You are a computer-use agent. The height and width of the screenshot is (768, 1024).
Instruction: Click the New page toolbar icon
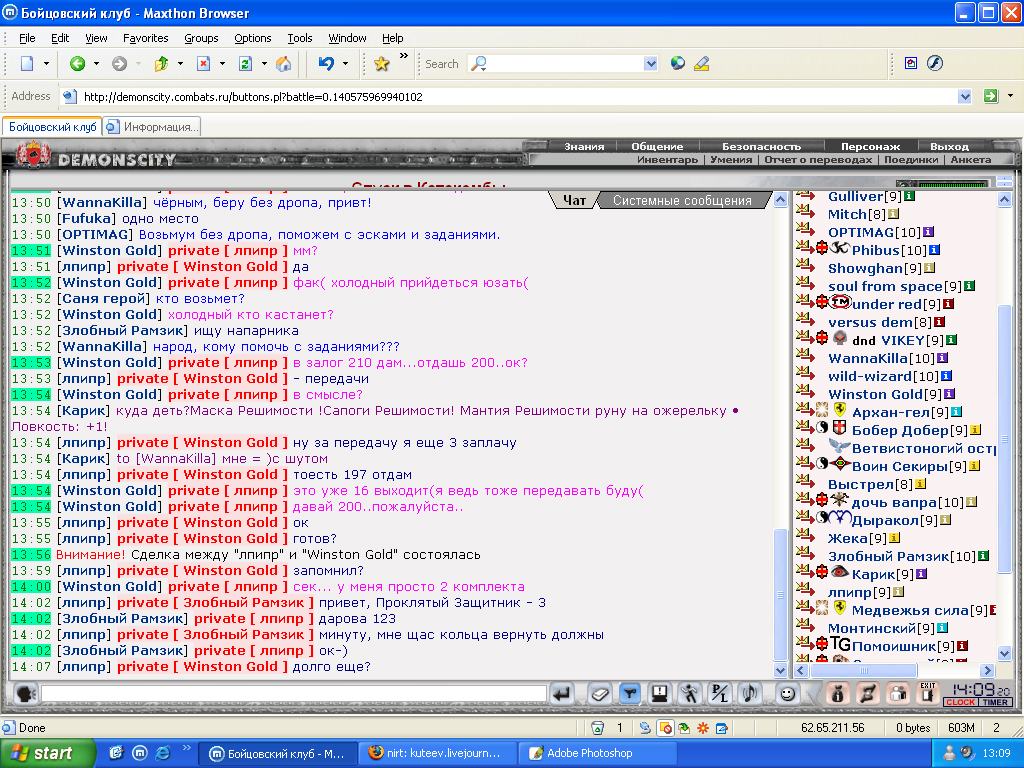pos(27,63)
